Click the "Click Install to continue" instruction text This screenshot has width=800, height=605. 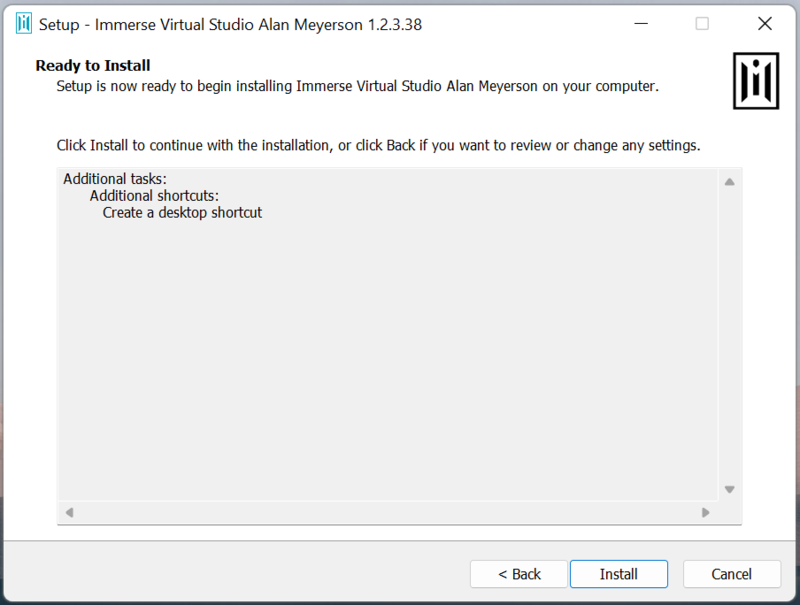(x=378, y=145)
